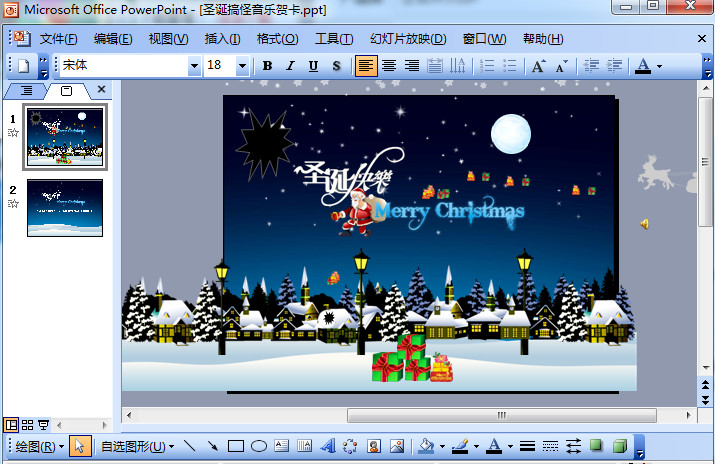The image size is (715, 464).
Task: Open the 插入 menu
Action: pos(222,39)
